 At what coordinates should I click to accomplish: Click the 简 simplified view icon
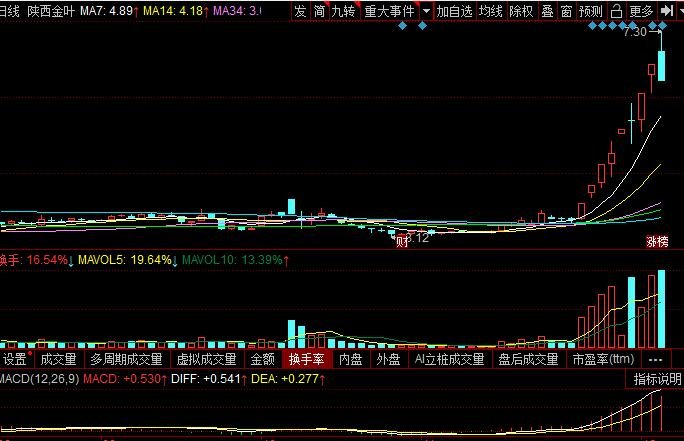pos(319,11)
